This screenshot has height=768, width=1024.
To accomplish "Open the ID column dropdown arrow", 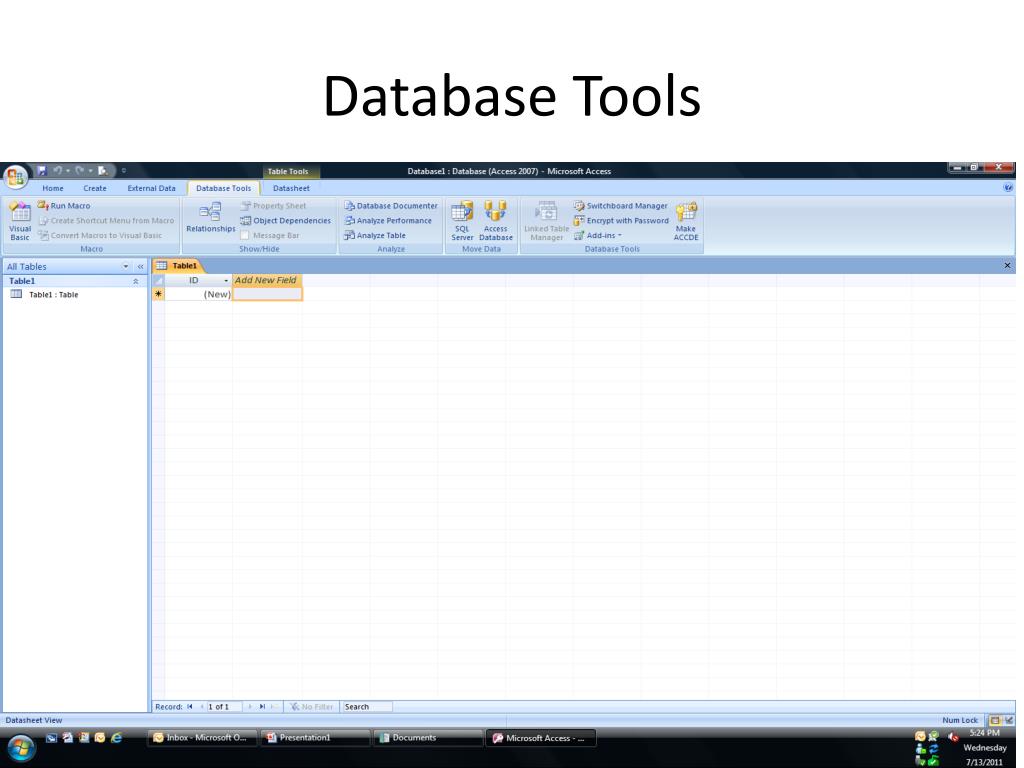I will (226, 280).
